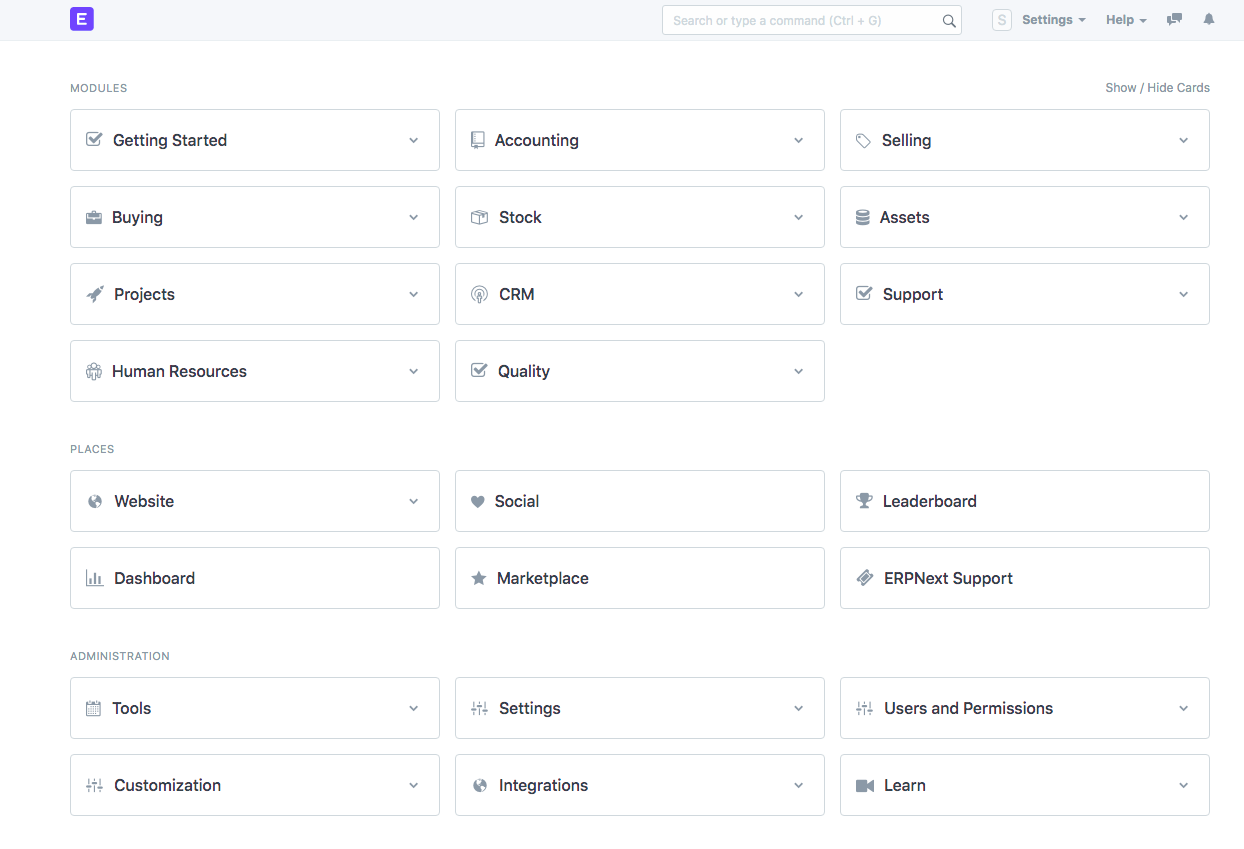This screenshot has width=1244, height=849.
Task: Expand the Human Resources card chevron
Action: tap(414, 371)
